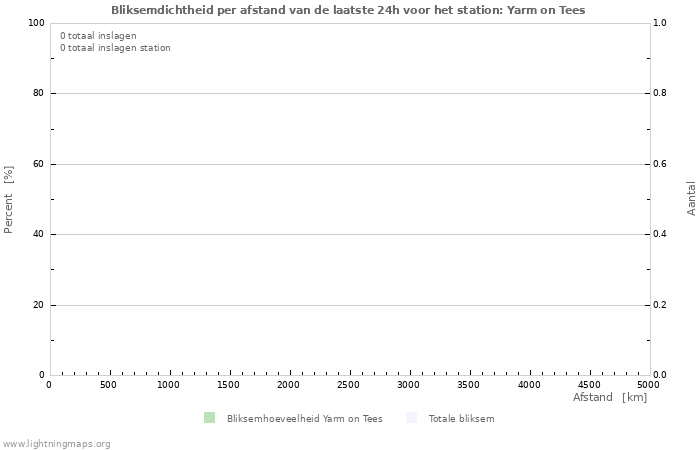Click the 60 label on percent axis
This screenshot has height=450, width=700.
tap(39, 164)
